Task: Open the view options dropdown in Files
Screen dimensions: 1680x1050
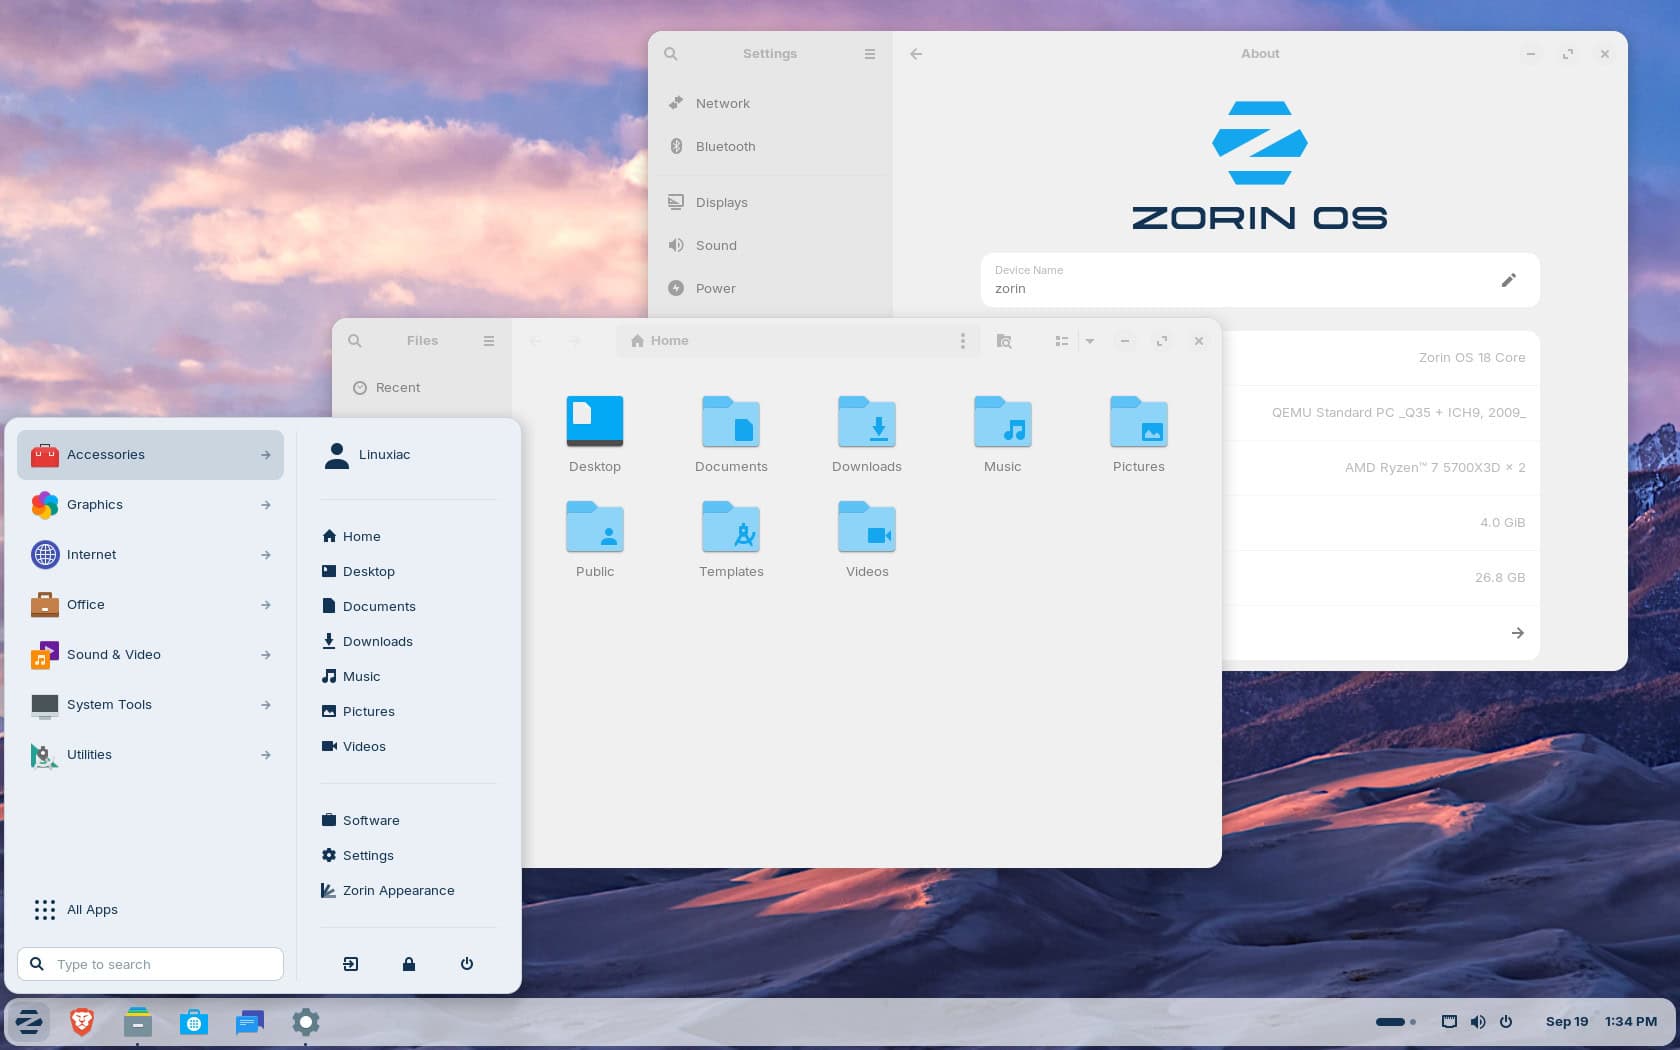Action: (x=1090, y=341)
